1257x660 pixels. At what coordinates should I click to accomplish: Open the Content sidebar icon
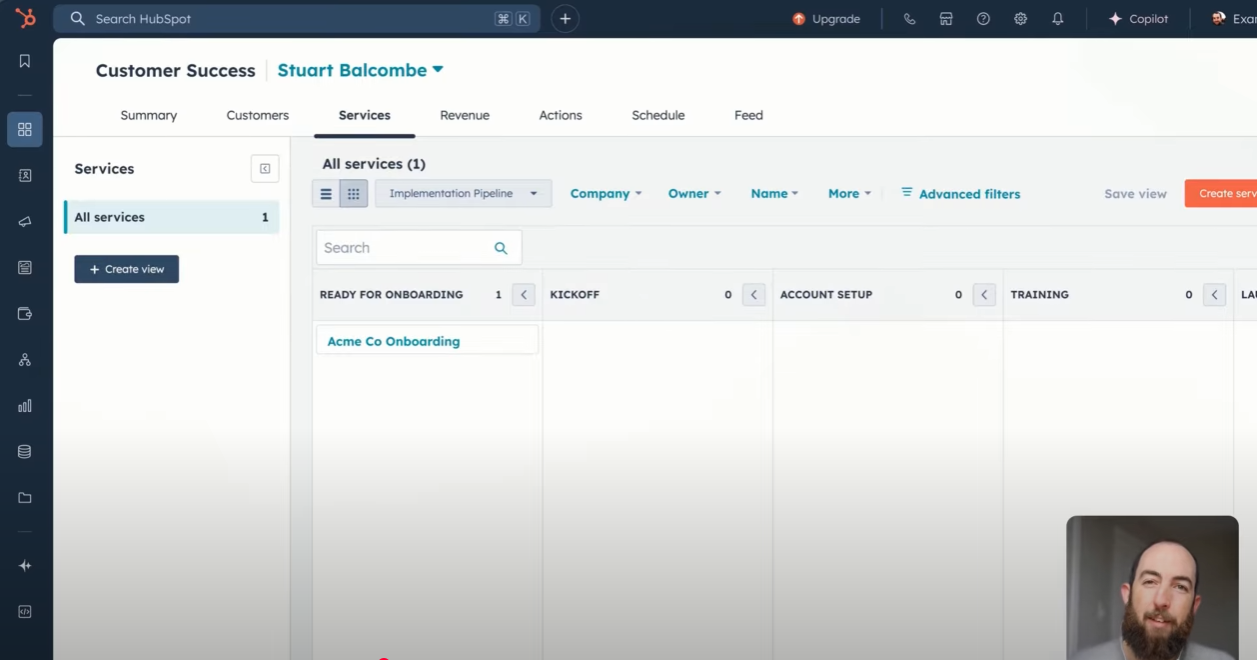[25, 267]
